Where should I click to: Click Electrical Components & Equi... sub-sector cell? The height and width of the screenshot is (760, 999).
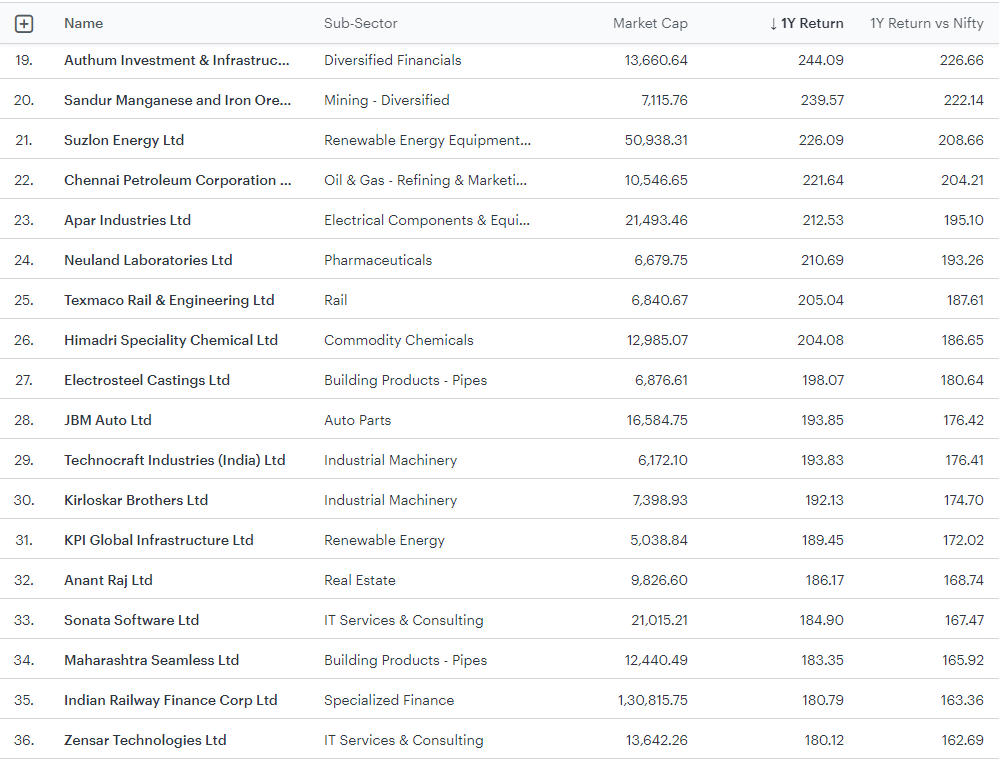tap(427, 220)
